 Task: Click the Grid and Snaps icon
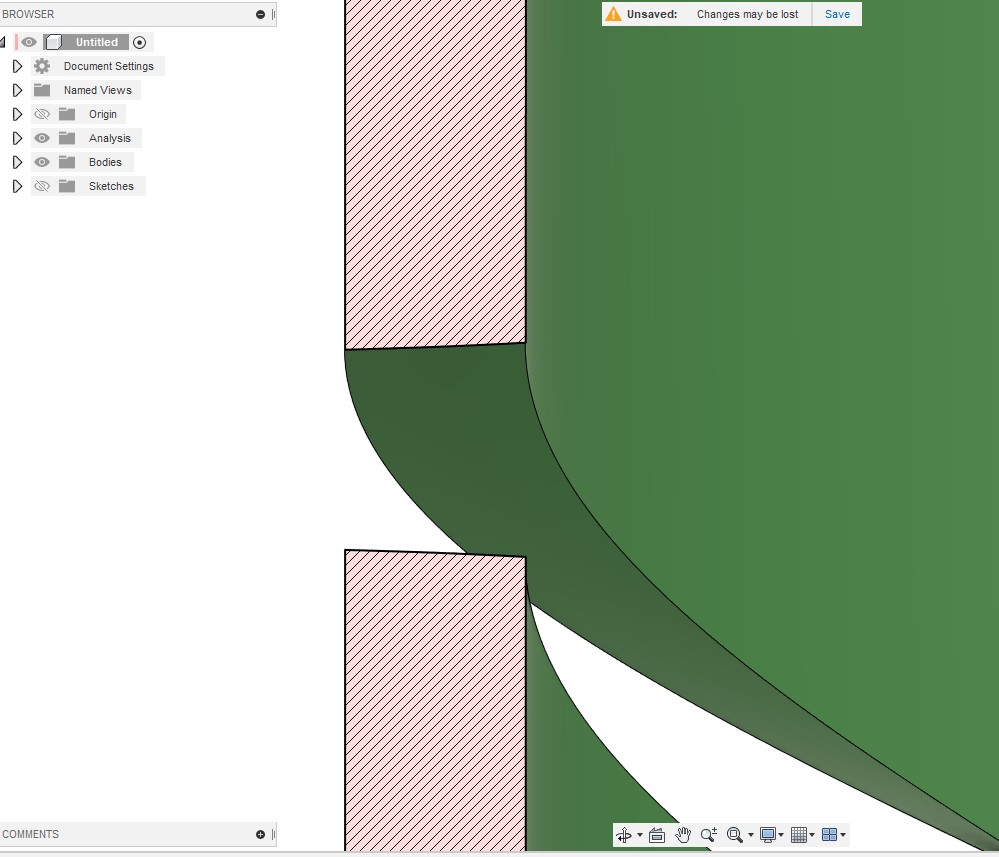(x=800, y=835)
